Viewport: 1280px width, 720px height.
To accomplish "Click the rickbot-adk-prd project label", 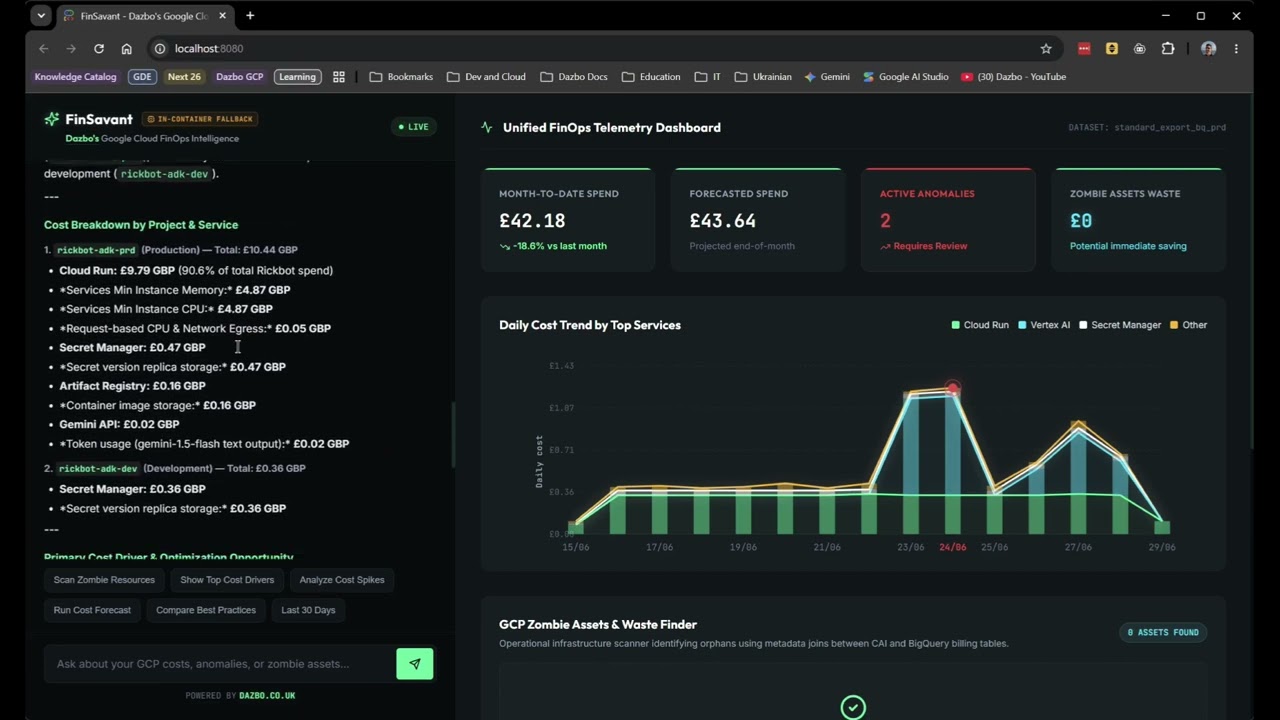I will (x=96, y=250).
